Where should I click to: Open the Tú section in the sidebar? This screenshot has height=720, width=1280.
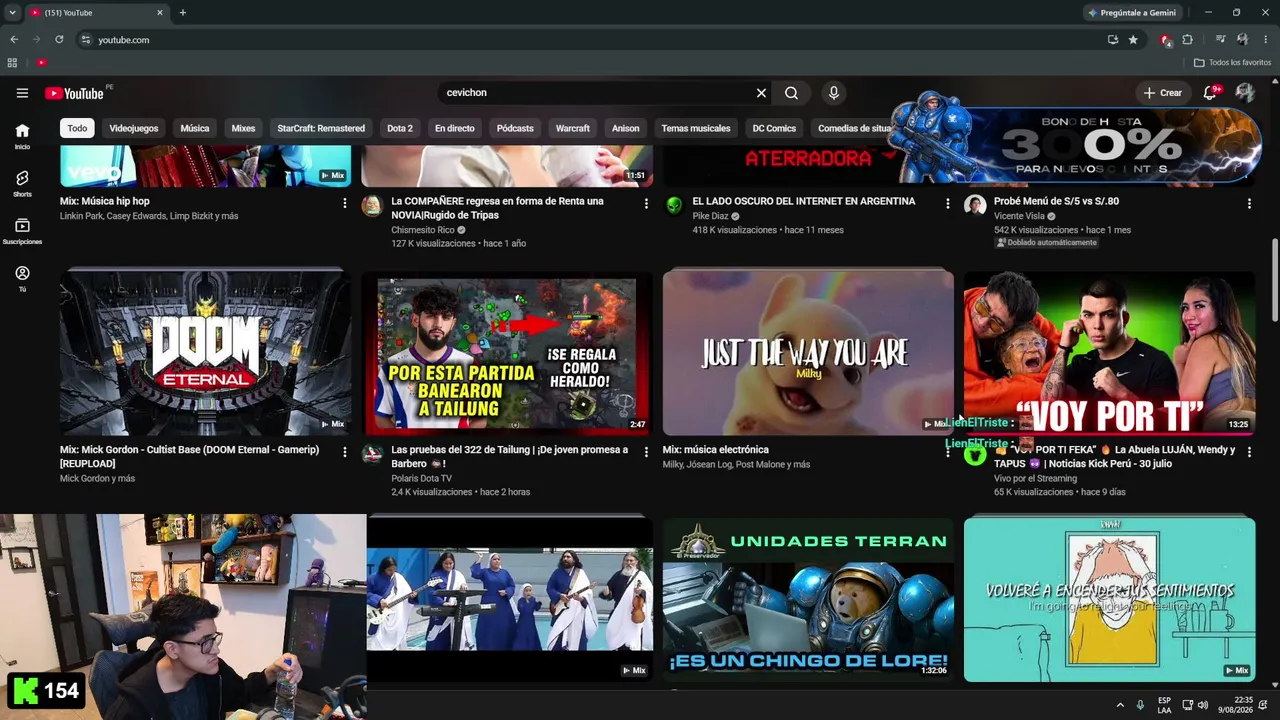tap(22, 279)
